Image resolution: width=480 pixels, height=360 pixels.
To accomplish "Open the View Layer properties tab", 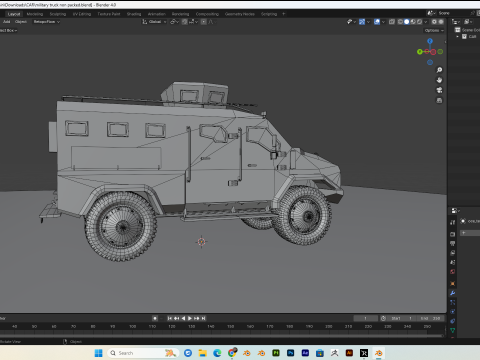I will pos(453,253).
